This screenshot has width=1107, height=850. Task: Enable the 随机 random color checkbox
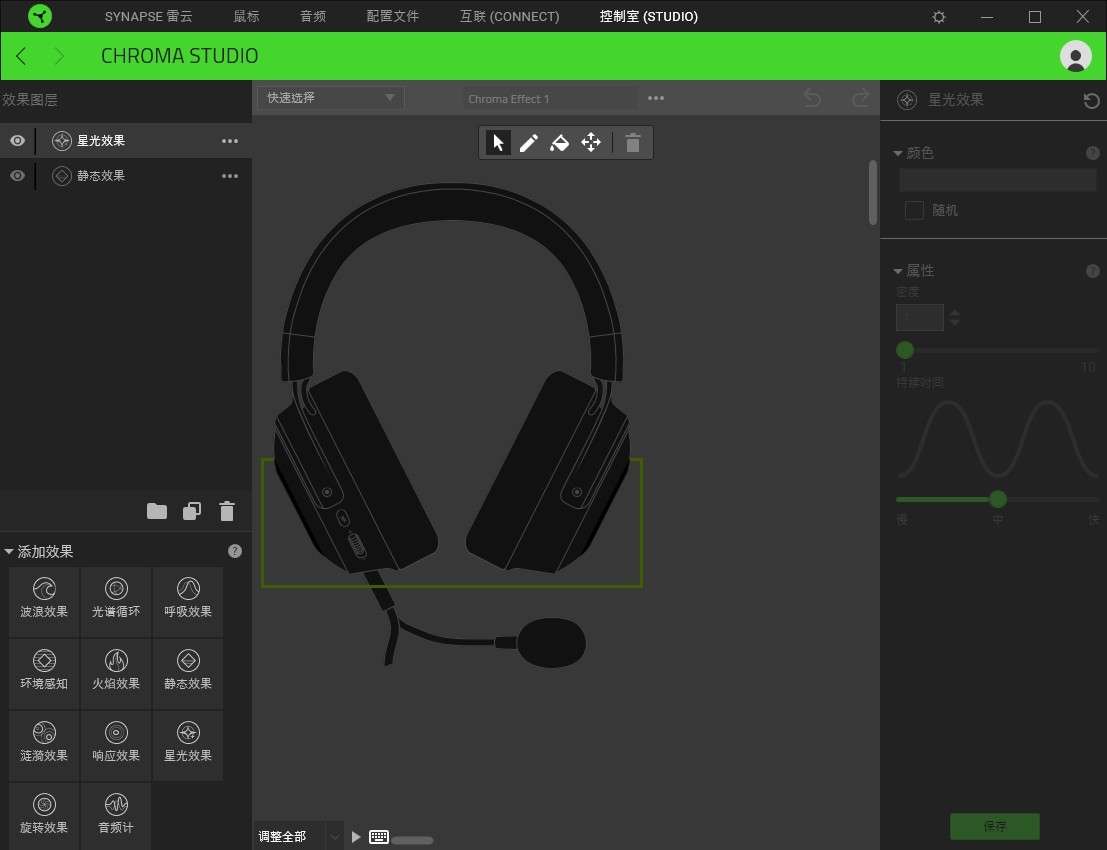coord(914,210)
